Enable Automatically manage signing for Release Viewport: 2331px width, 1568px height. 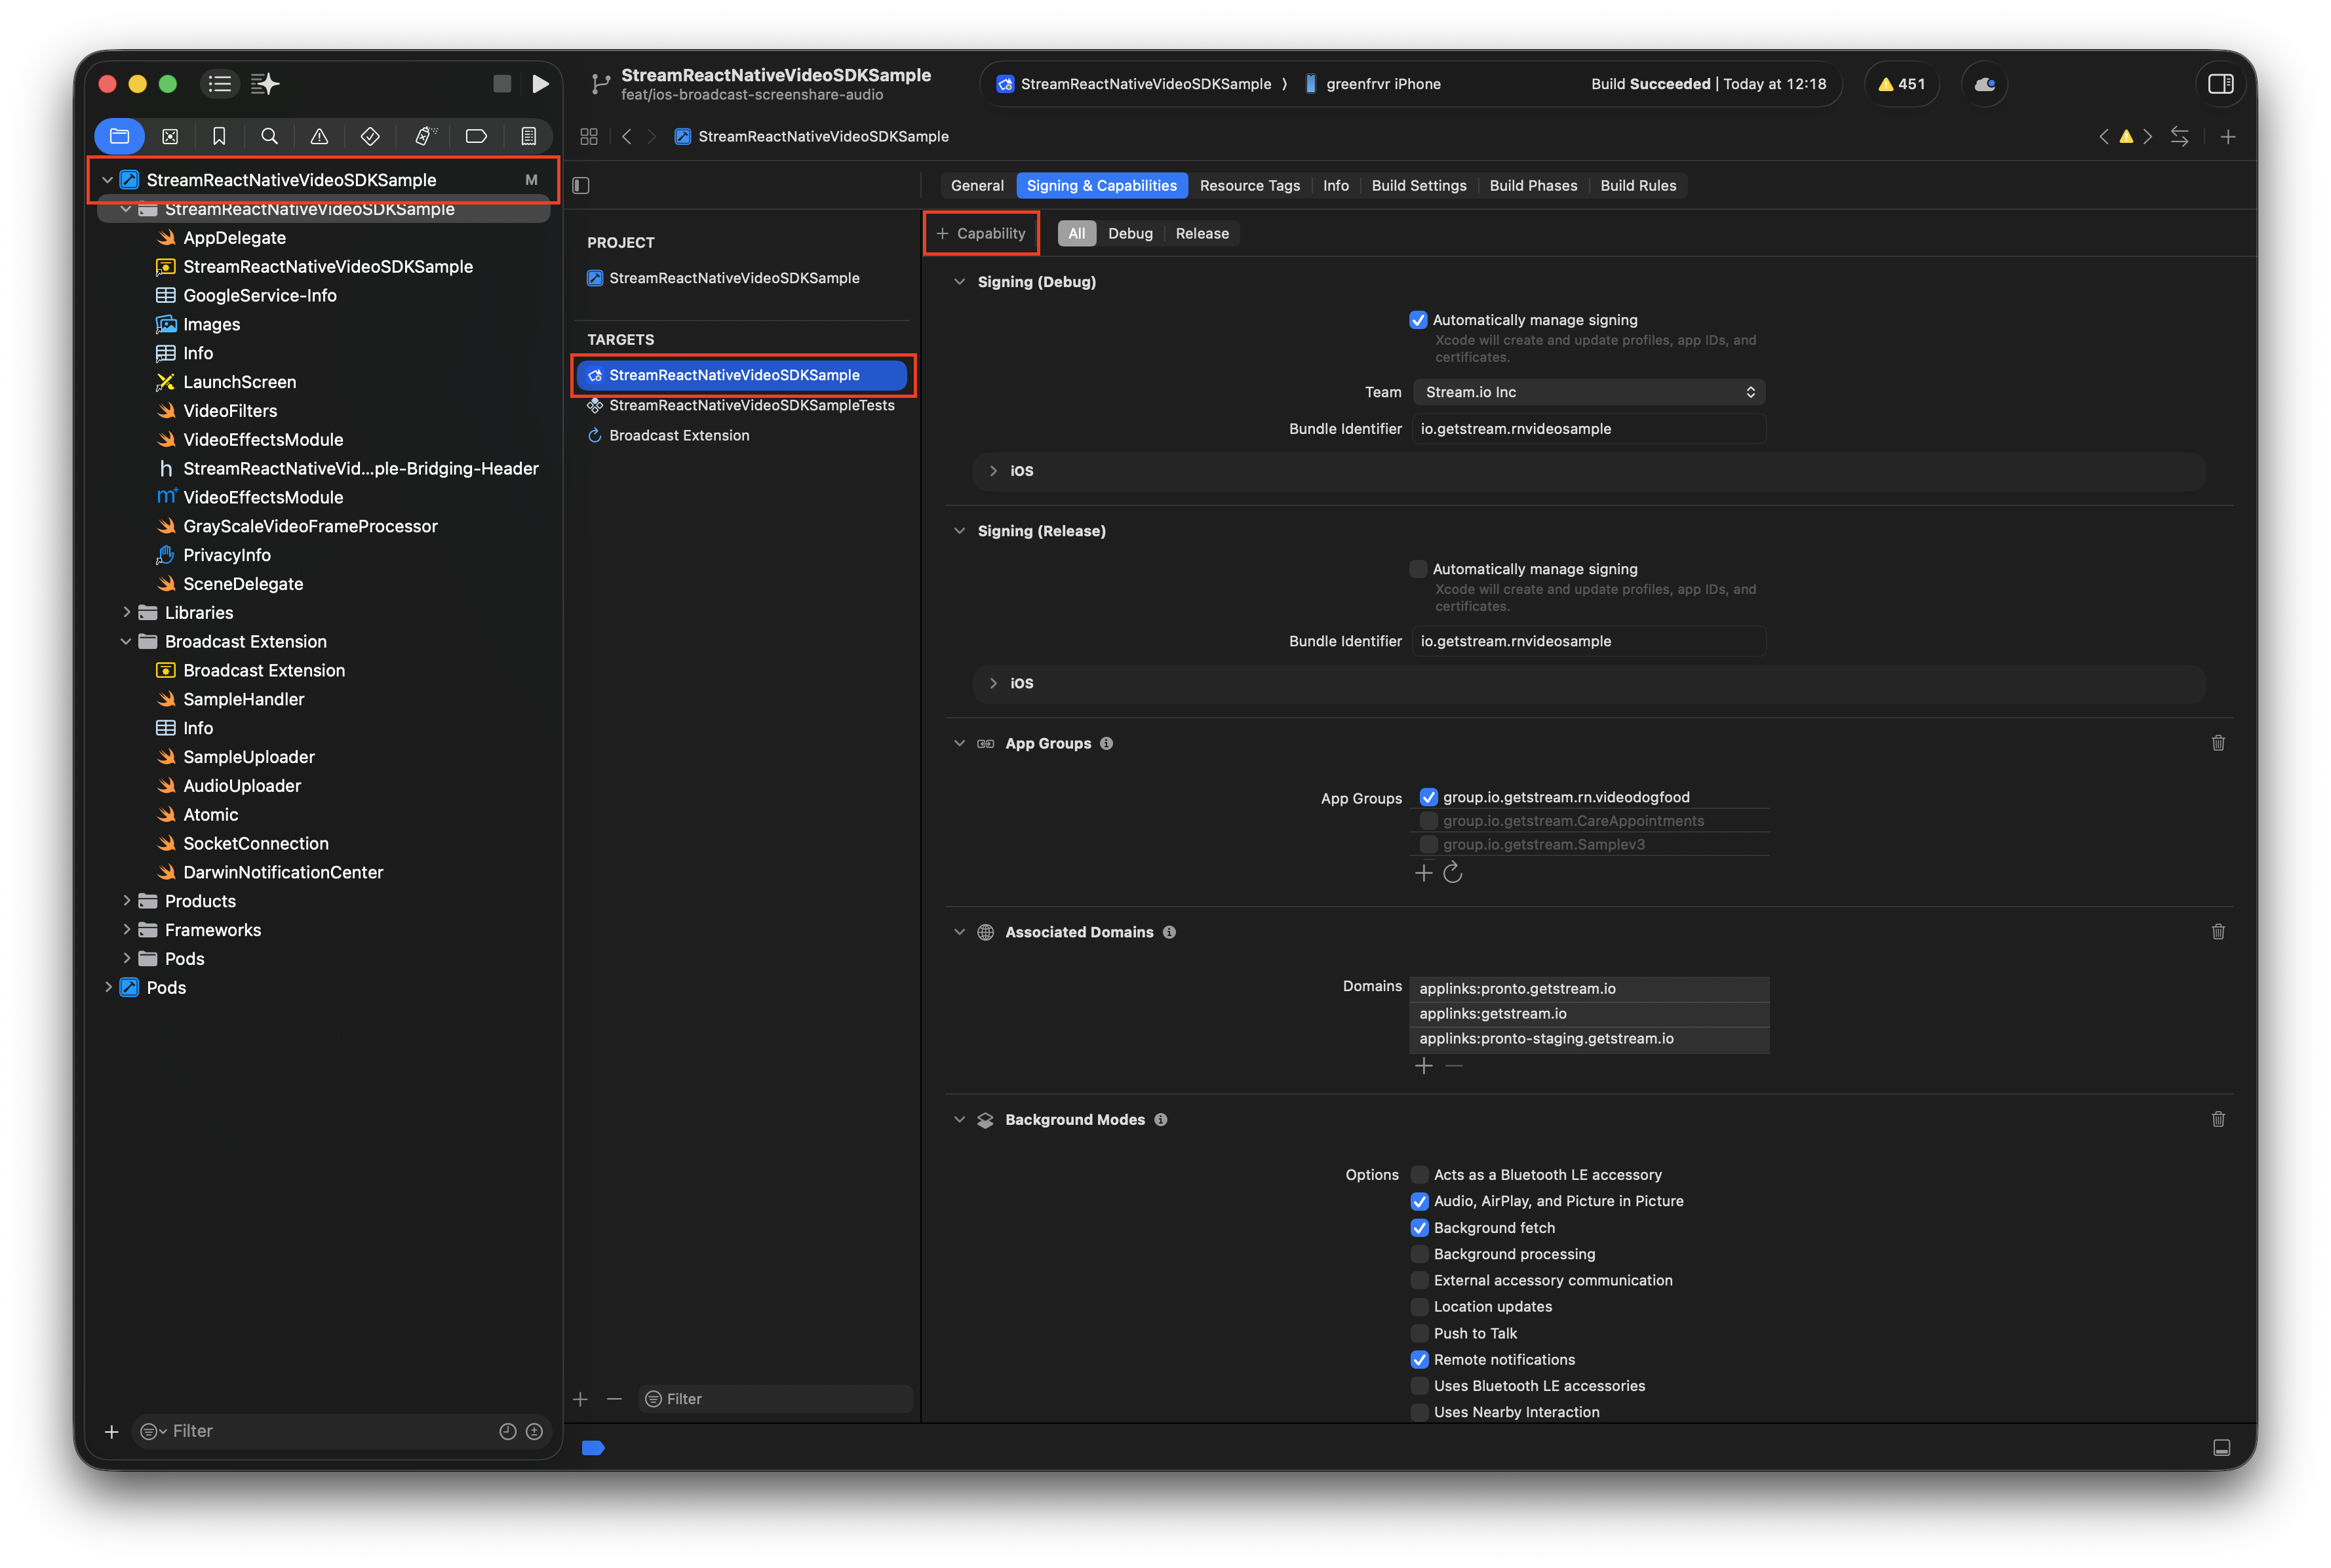(1417, 569)
